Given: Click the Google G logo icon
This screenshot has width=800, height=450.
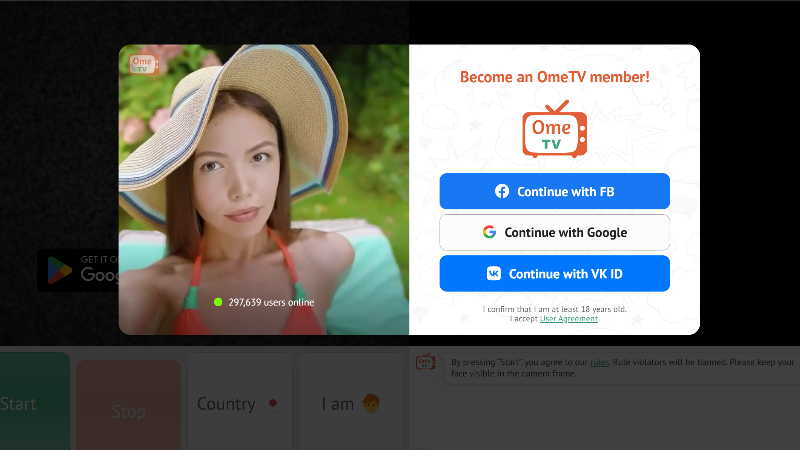Looking at the screenshot, I should coord(489,232).
